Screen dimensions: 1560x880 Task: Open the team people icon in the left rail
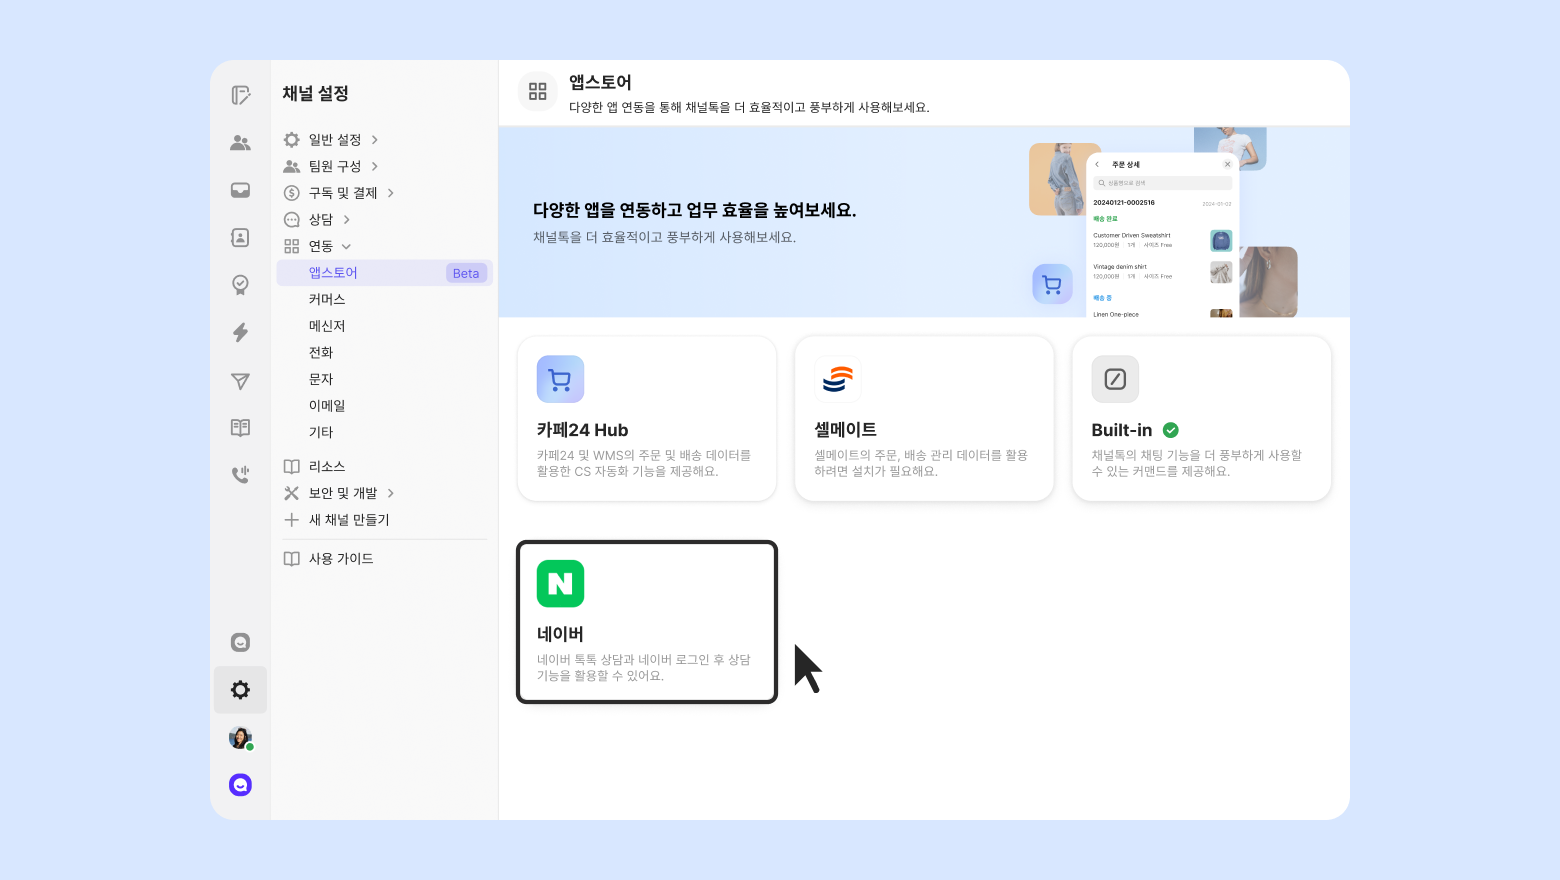click(x=240, y=143)
